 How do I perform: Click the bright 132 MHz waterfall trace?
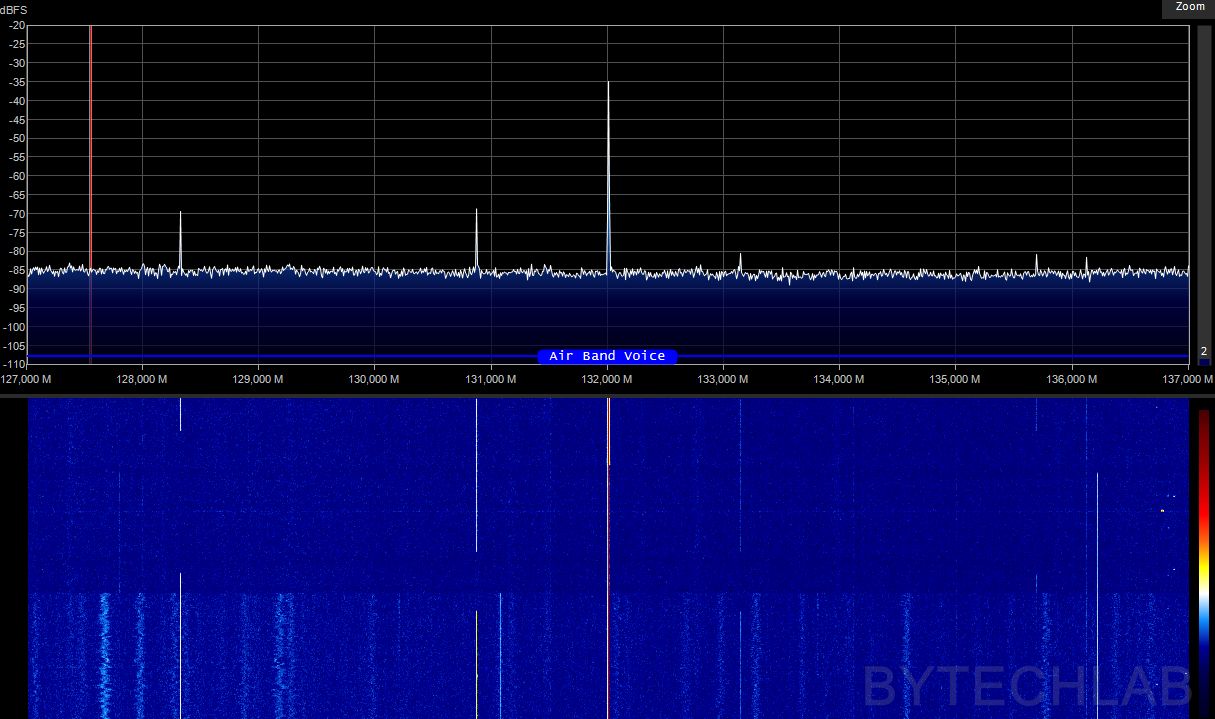pyautogui.click(x=608, y=558)
